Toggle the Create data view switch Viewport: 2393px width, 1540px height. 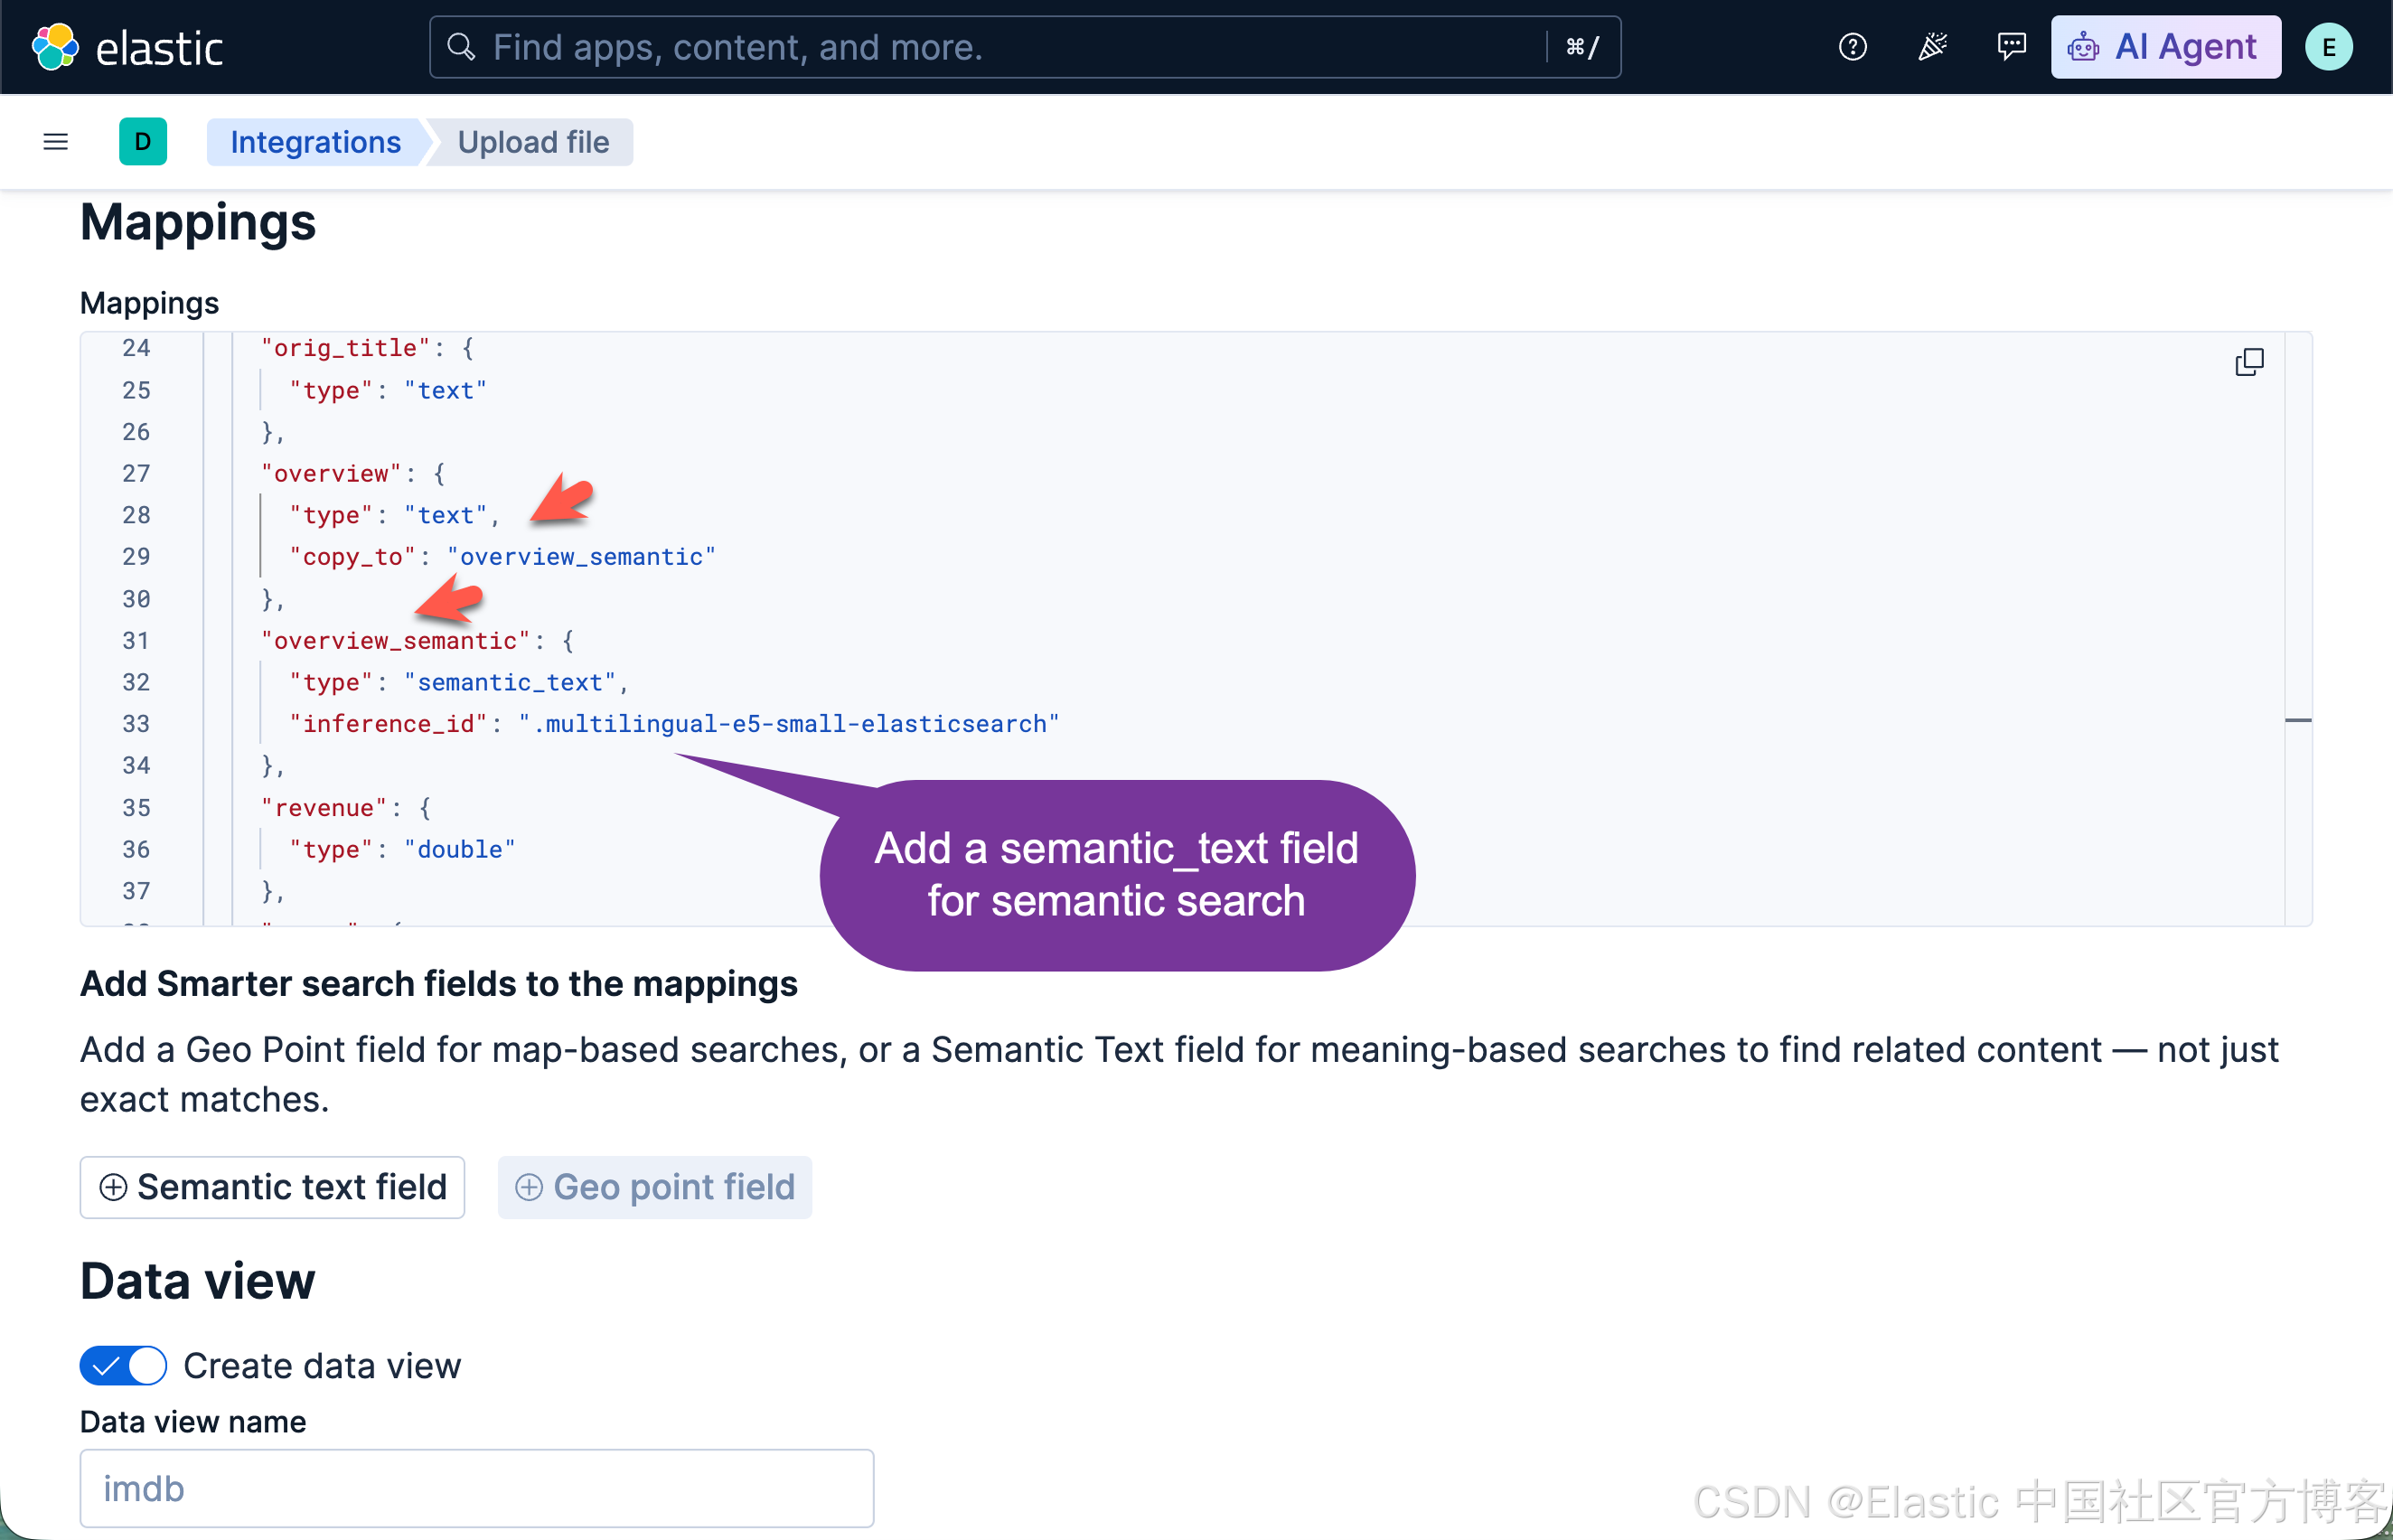(x=124, y=1365)
